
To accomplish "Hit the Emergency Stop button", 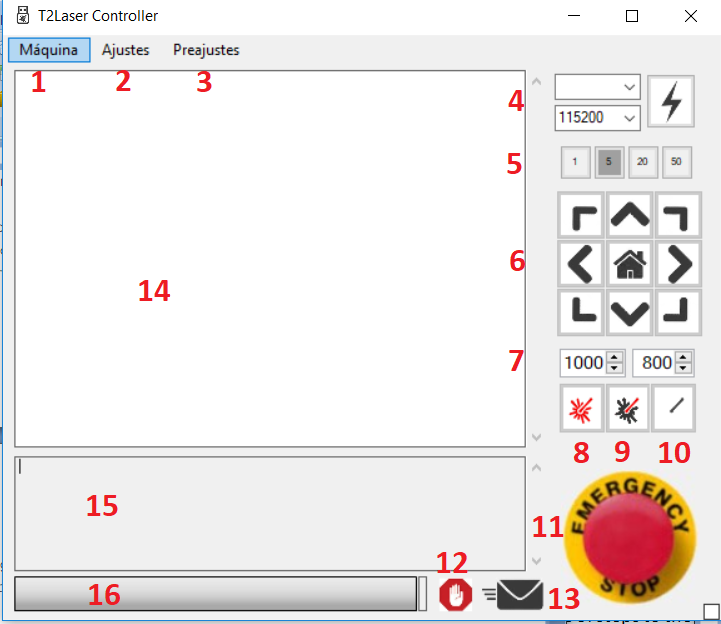I will coord(629,537).
